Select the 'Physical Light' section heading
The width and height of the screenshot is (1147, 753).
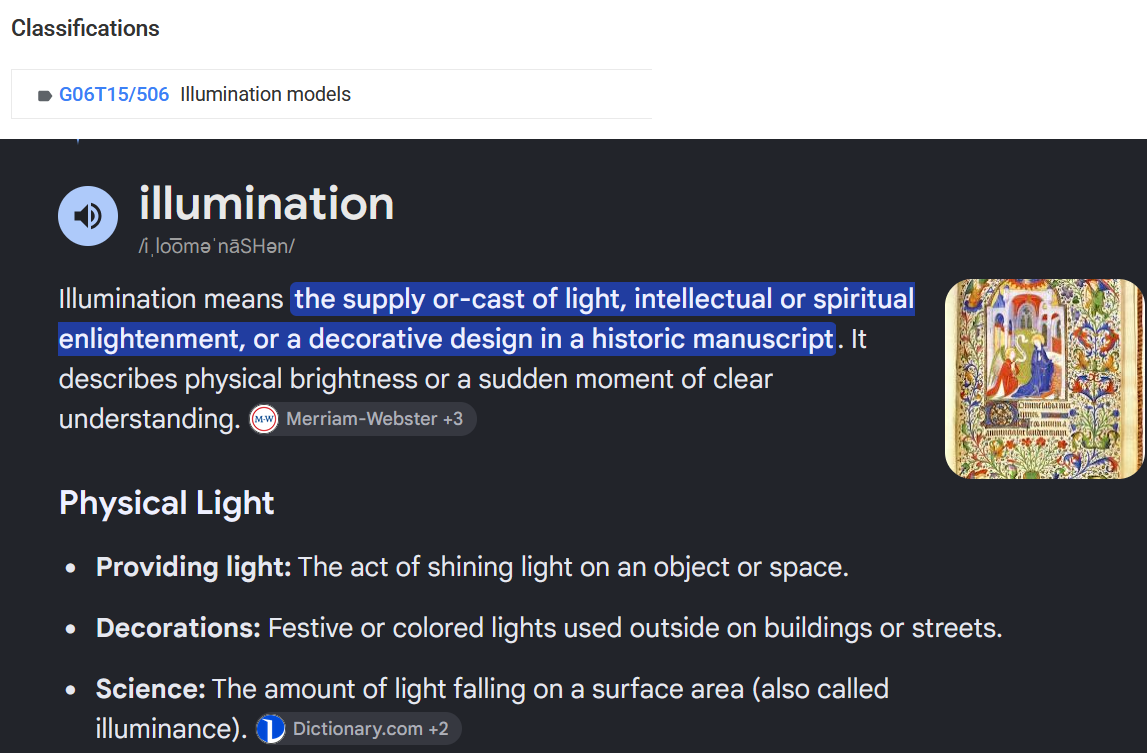166,503
